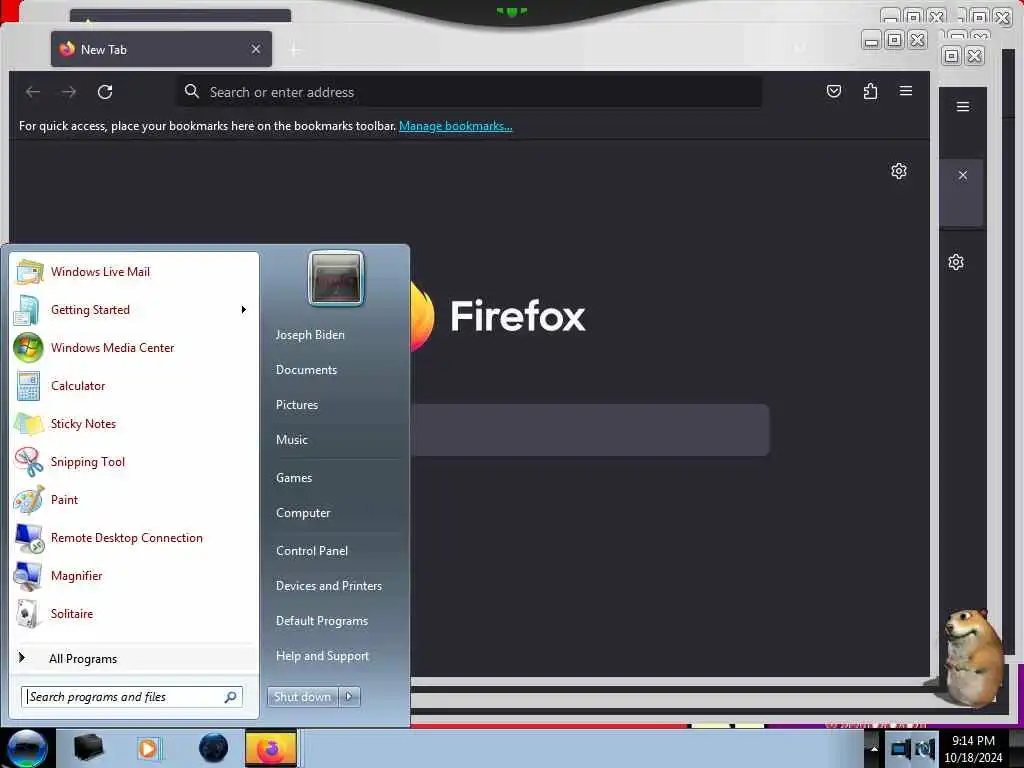The image size is (1024, 768).
Task: Open hamburger menu in background window
Action: [x=963, y=106]
